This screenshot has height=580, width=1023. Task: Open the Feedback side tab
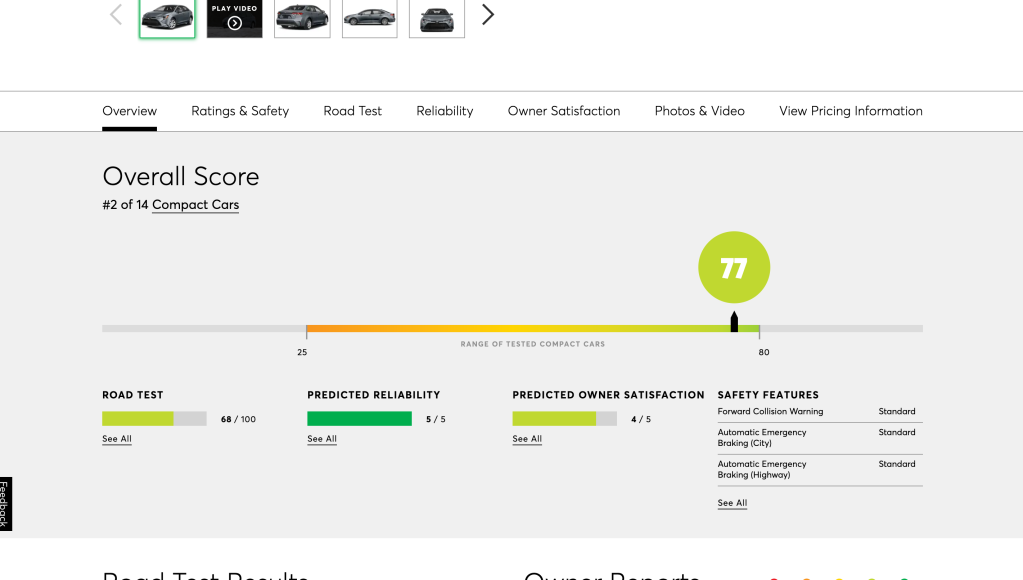5,504
